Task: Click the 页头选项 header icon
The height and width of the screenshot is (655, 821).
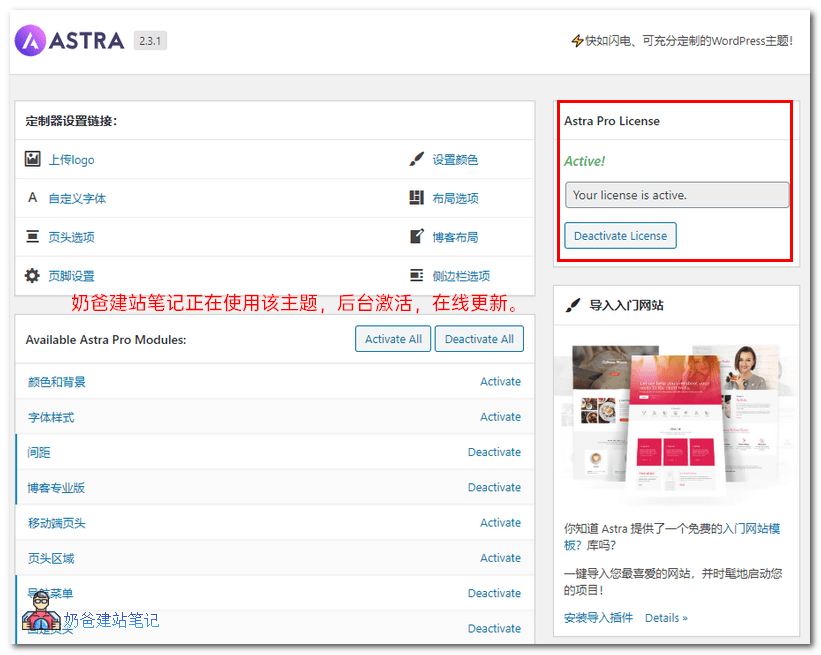Action: pyautogui.click(x=31, y=236)
